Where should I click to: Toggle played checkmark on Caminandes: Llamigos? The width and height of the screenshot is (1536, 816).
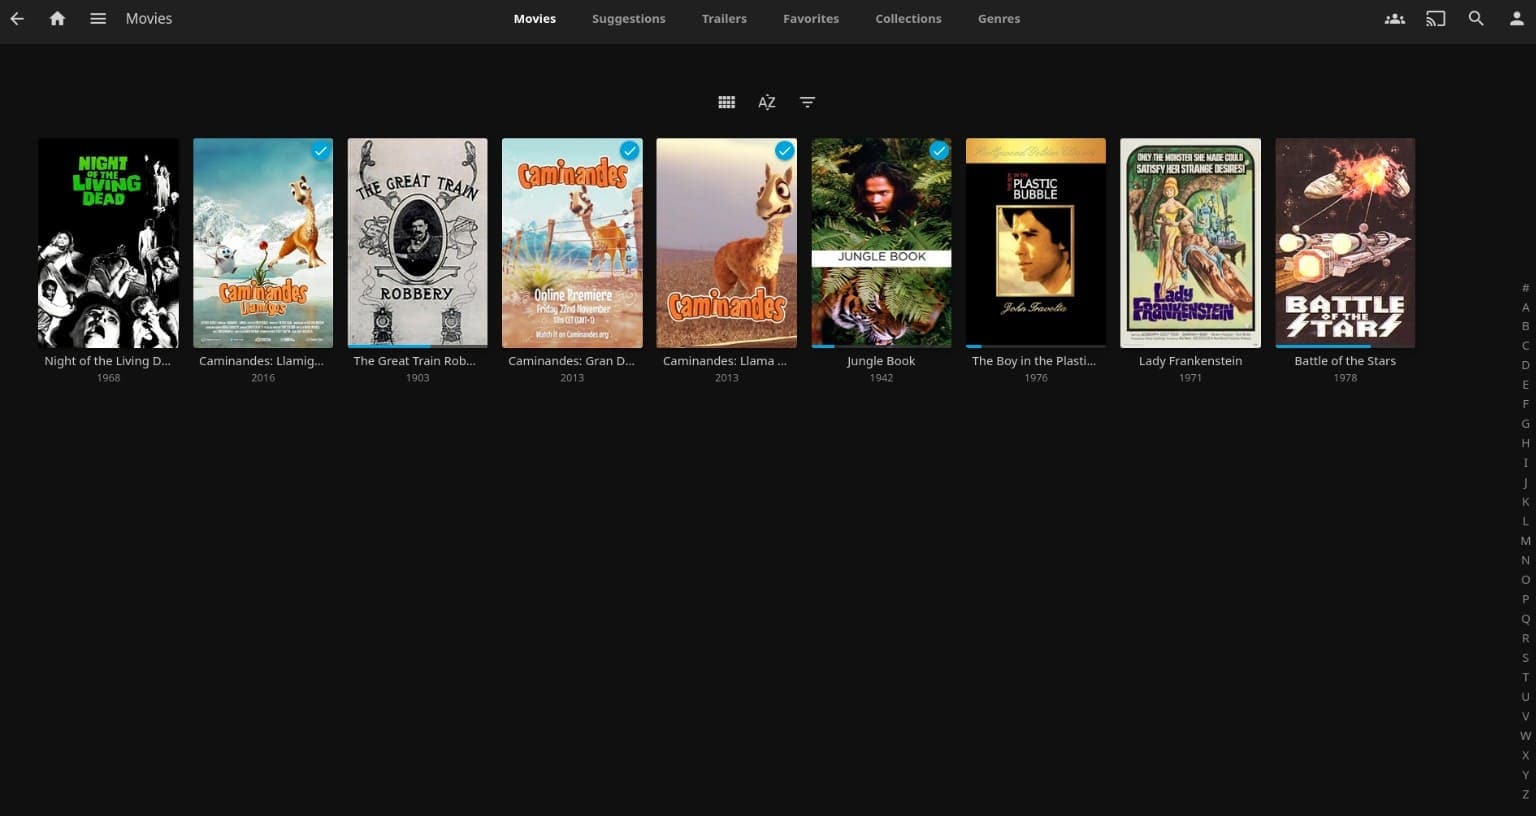click(x=320, y=151)
